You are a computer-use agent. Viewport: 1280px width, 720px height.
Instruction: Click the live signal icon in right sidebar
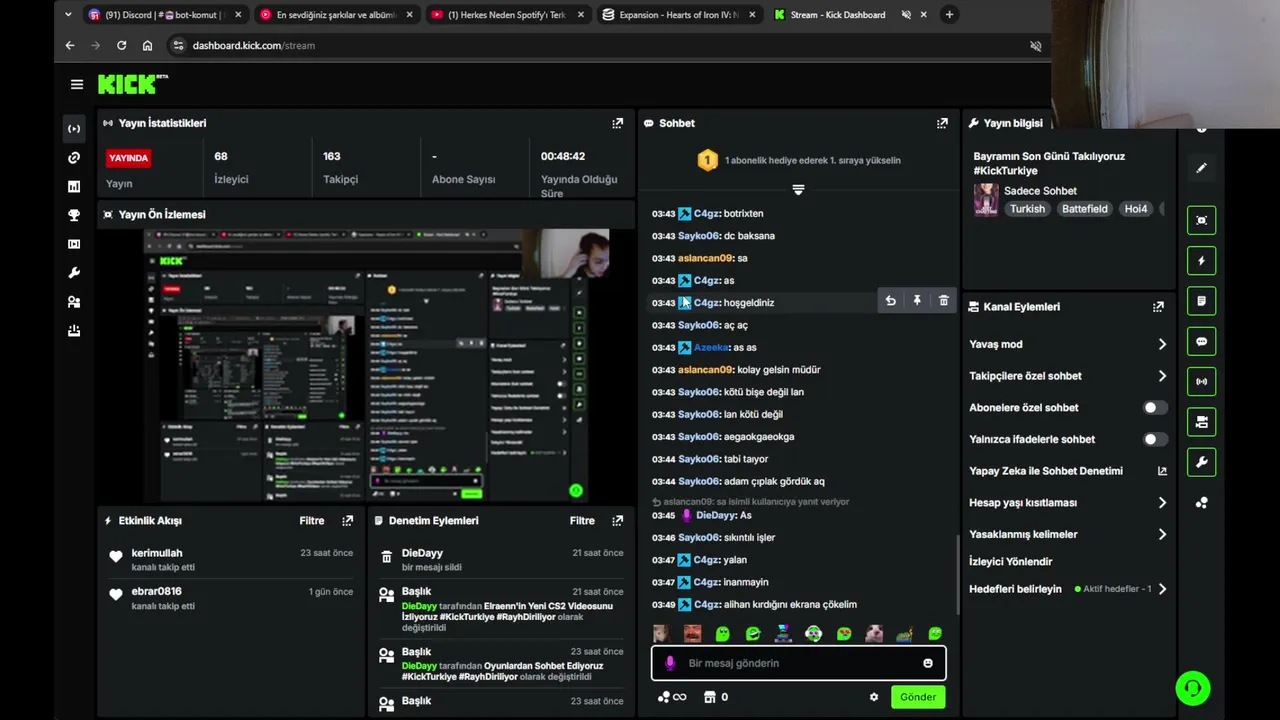pos(1201,381)
